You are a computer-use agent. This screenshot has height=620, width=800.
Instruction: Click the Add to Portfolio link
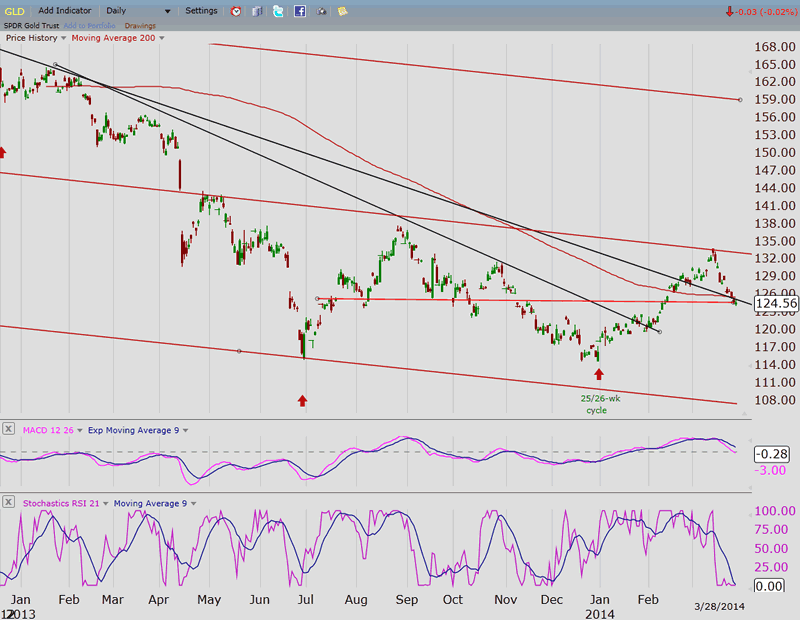(91, 25)
